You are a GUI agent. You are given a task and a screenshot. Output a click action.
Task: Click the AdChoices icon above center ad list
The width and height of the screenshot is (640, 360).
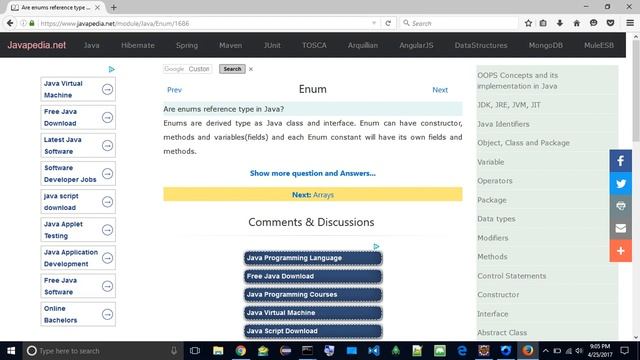pos(376,247)
